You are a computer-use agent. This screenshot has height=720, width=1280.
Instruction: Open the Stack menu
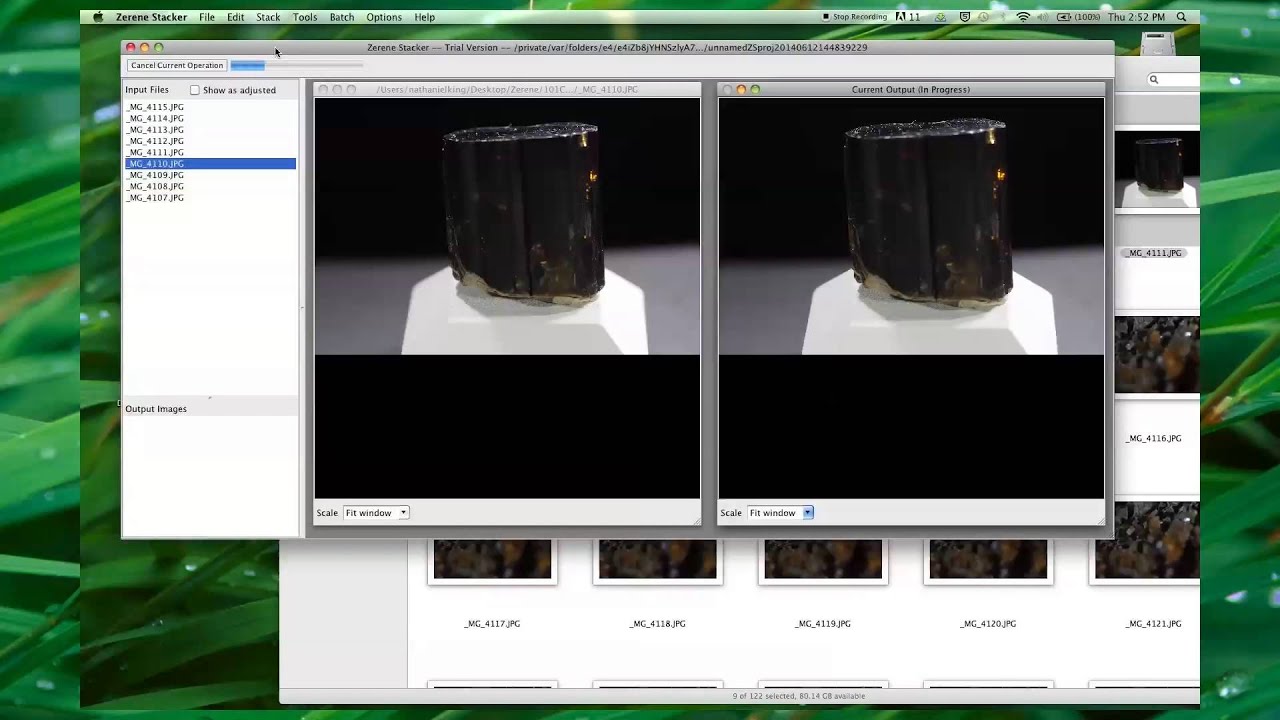pyautogui.click(x=268, y=17)
